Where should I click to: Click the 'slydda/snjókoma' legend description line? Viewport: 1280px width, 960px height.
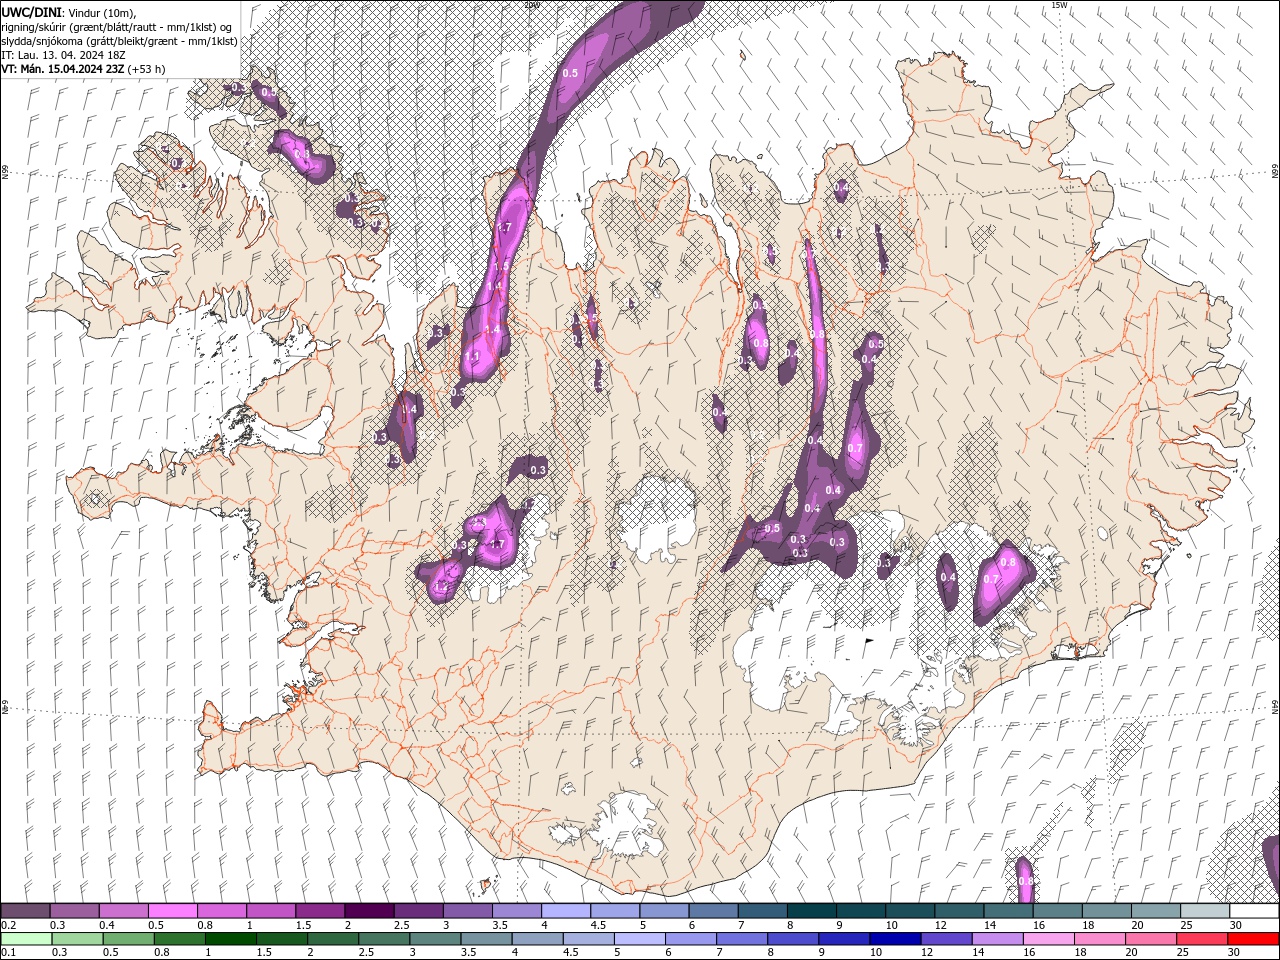tap(119, 41)
